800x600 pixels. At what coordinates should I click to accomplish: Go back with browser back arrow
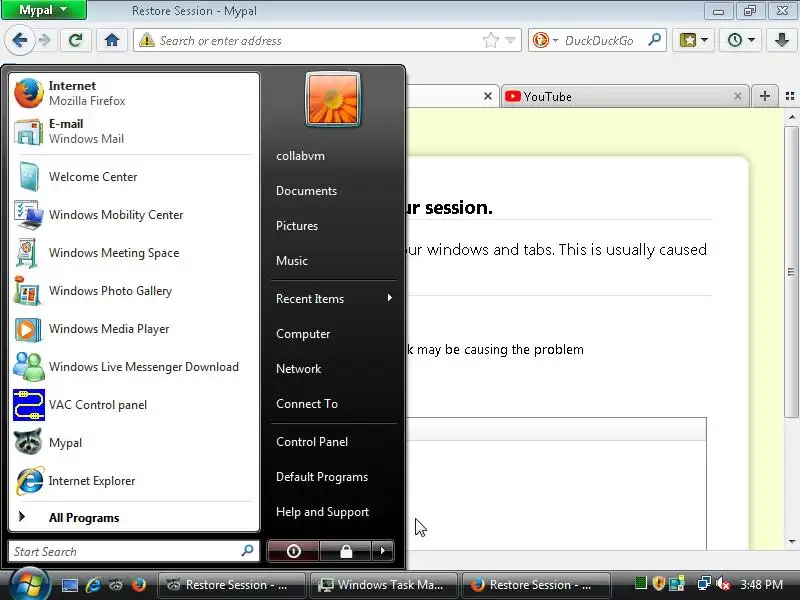click(x=19, y=40)
